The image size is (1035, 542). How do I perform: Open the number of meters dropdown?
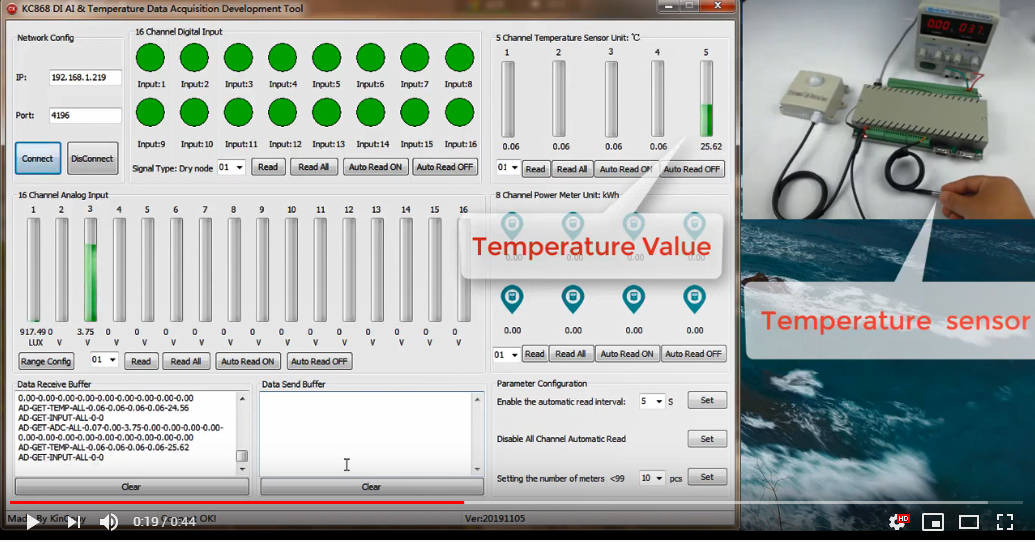point(651,478)
